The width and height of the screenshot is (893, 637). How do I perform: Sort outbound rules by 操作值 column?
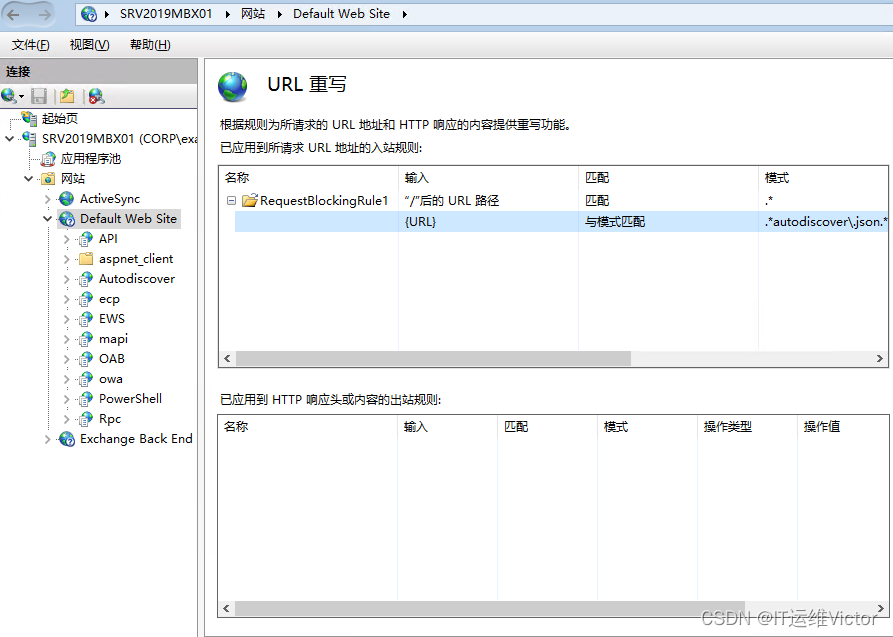(x=843, y=427)
